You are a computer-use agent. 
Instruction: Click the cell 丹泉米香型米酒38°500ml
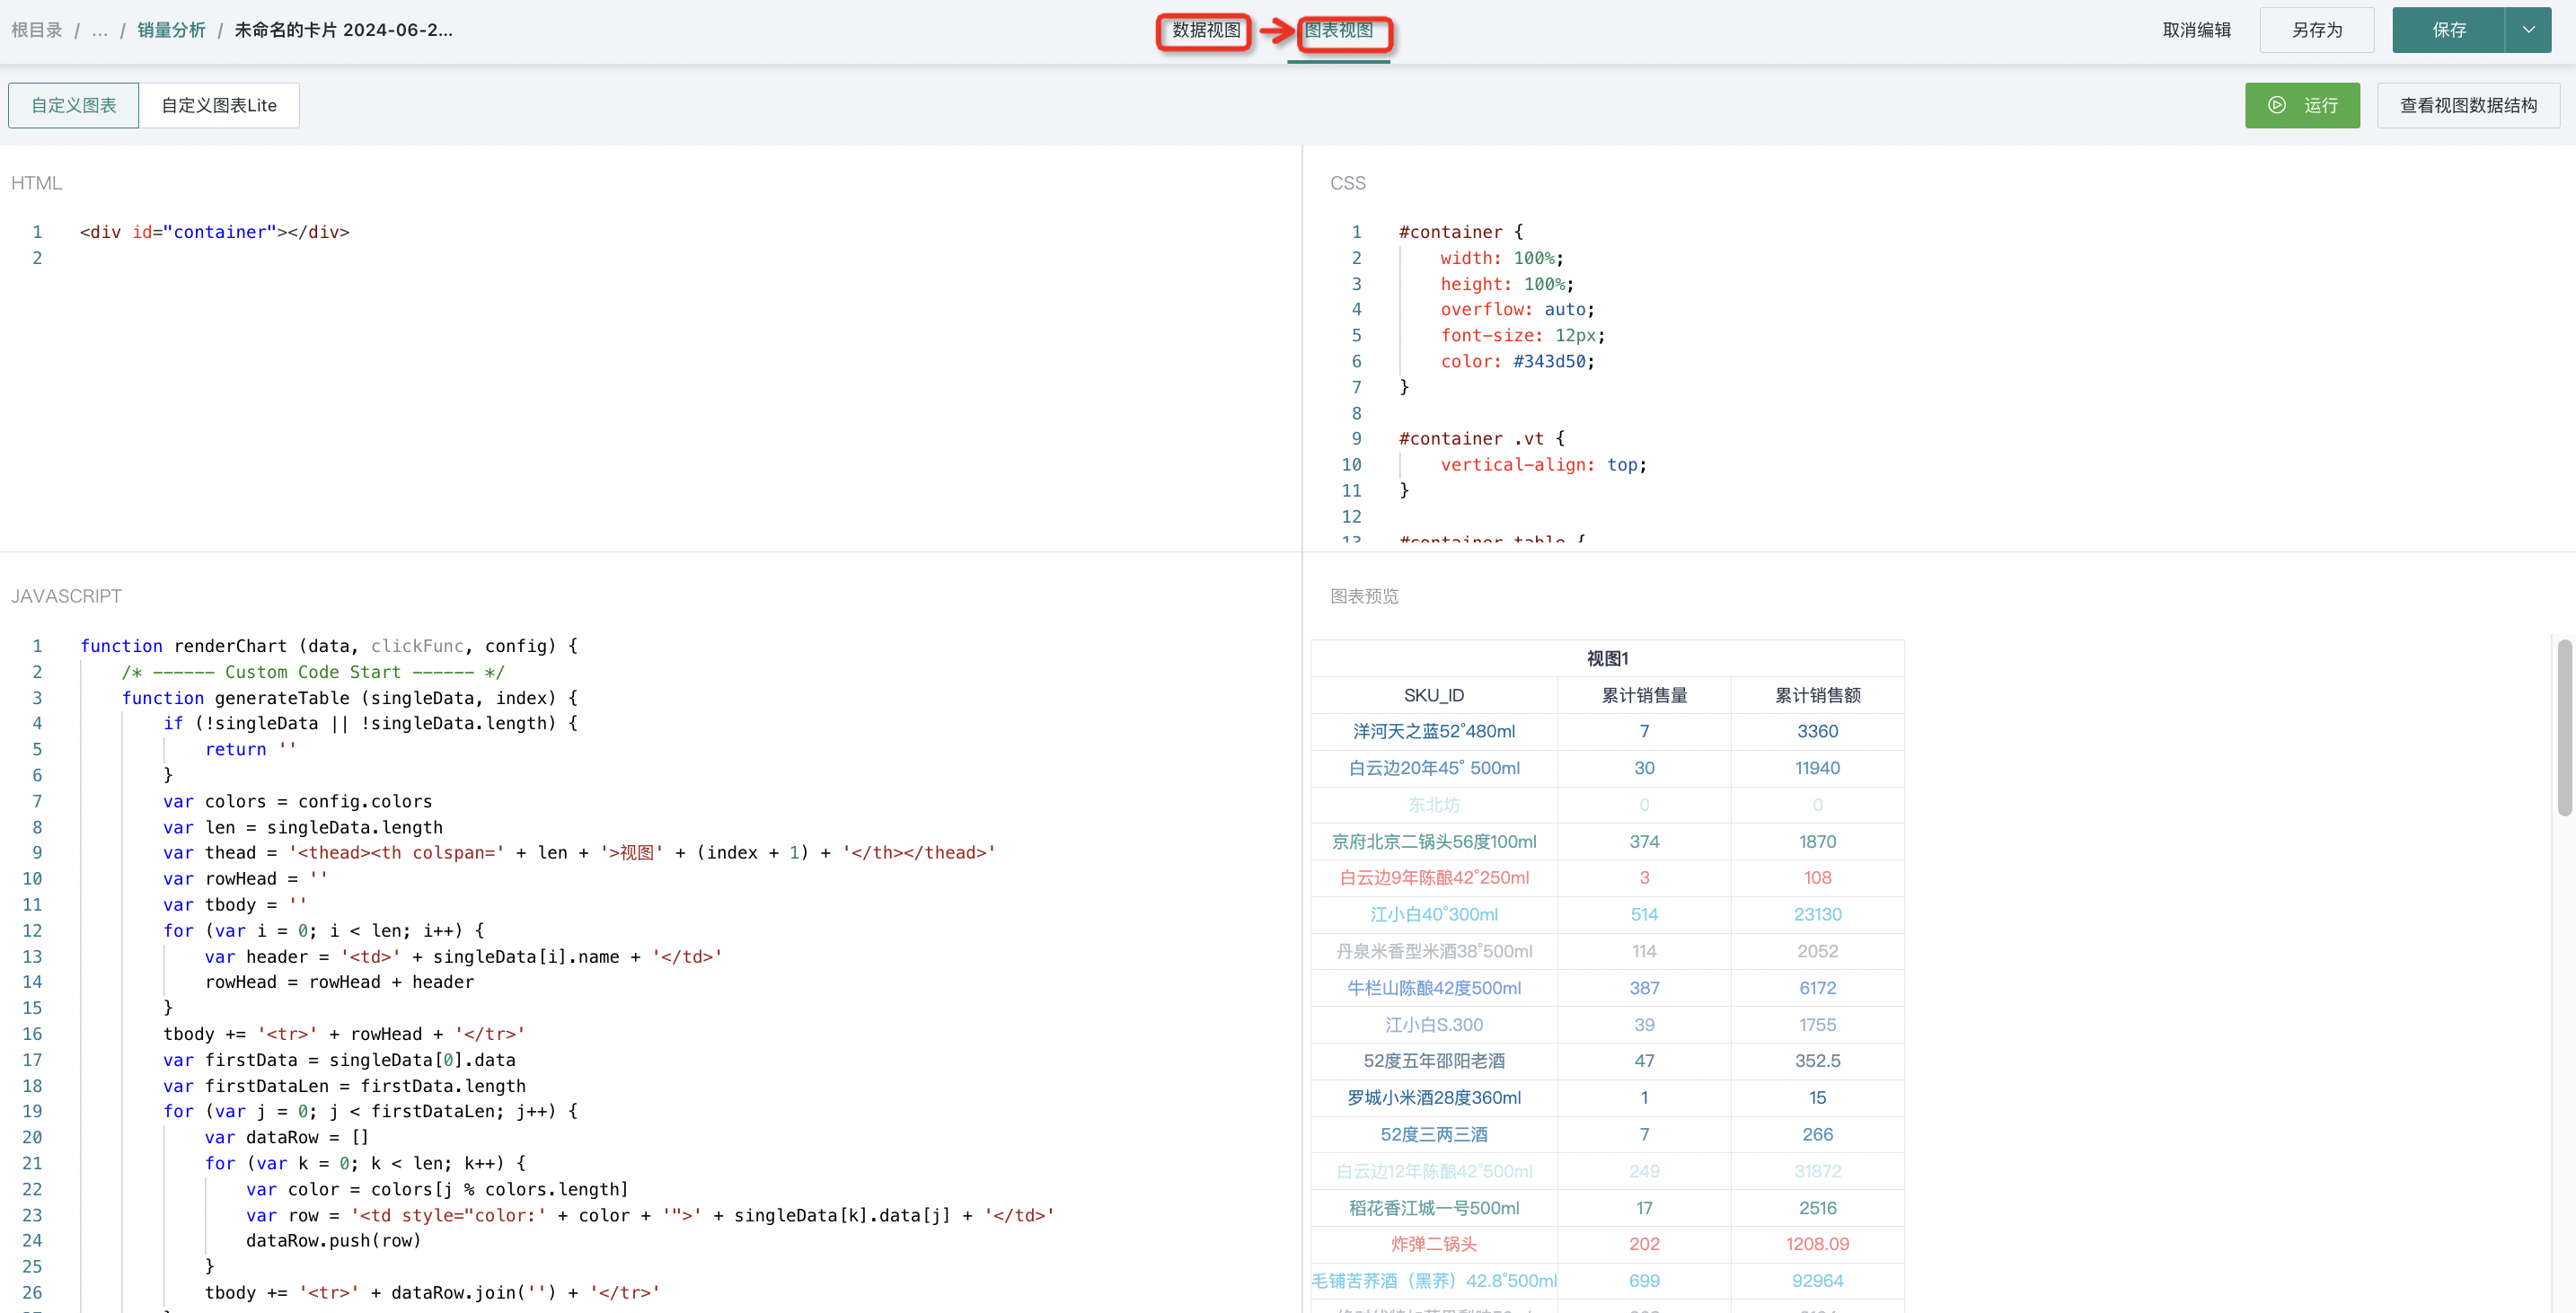[1433, 951]
